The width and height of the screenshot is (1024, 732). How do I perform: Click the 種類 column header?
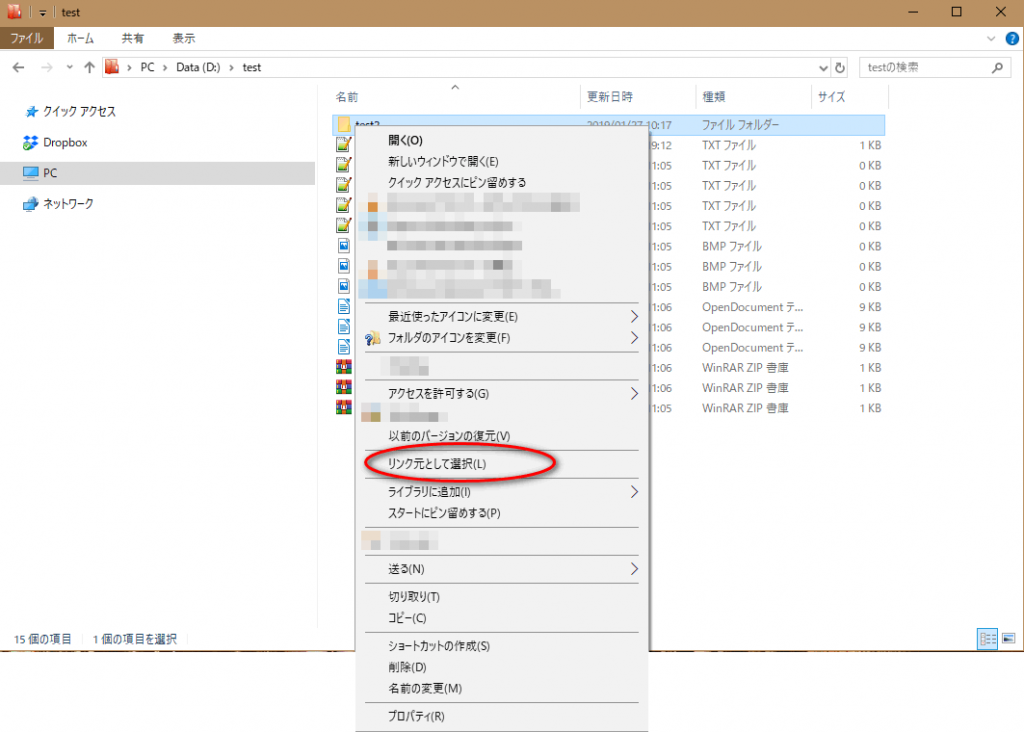coord(715,97)
